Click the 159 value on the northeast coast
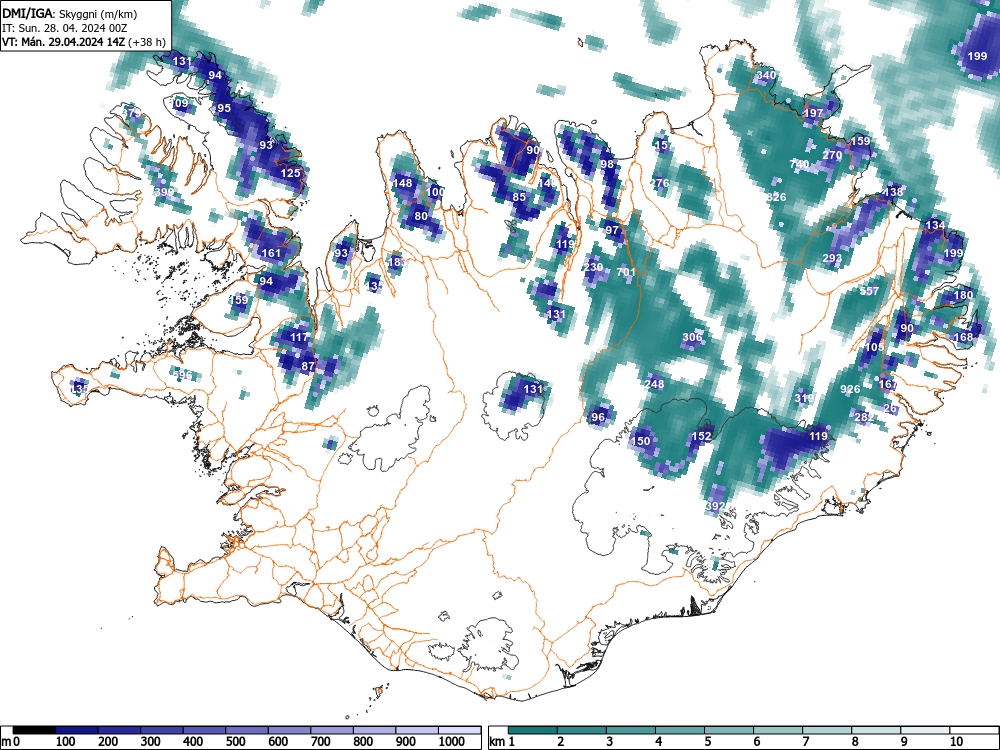1000x750 pixels. point(860,141)
